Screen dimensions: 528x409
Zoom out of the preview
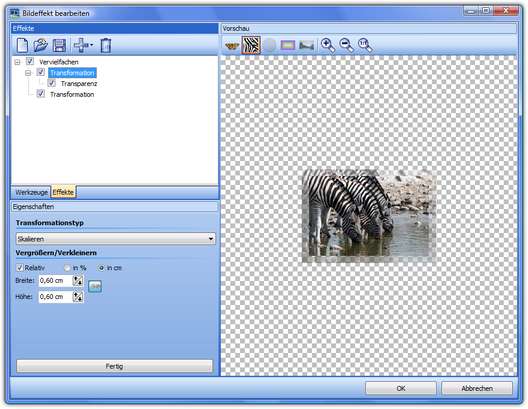[x=346, y=45]
